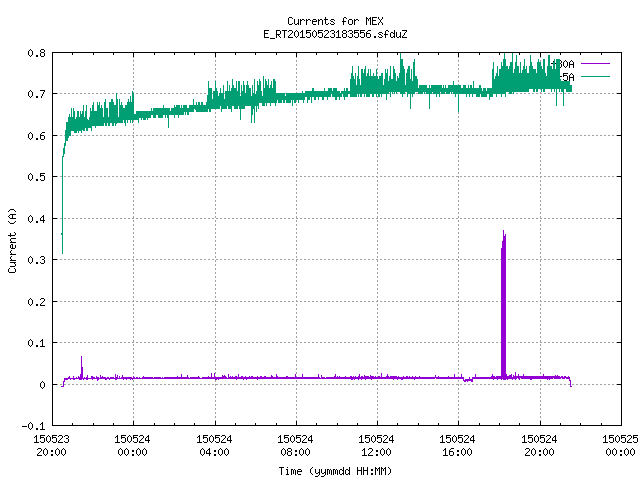This screenshot has width=640, height=480.
Task: Click the "150524 16:00" x-axis tick label
Action: (x=457, y=445)
